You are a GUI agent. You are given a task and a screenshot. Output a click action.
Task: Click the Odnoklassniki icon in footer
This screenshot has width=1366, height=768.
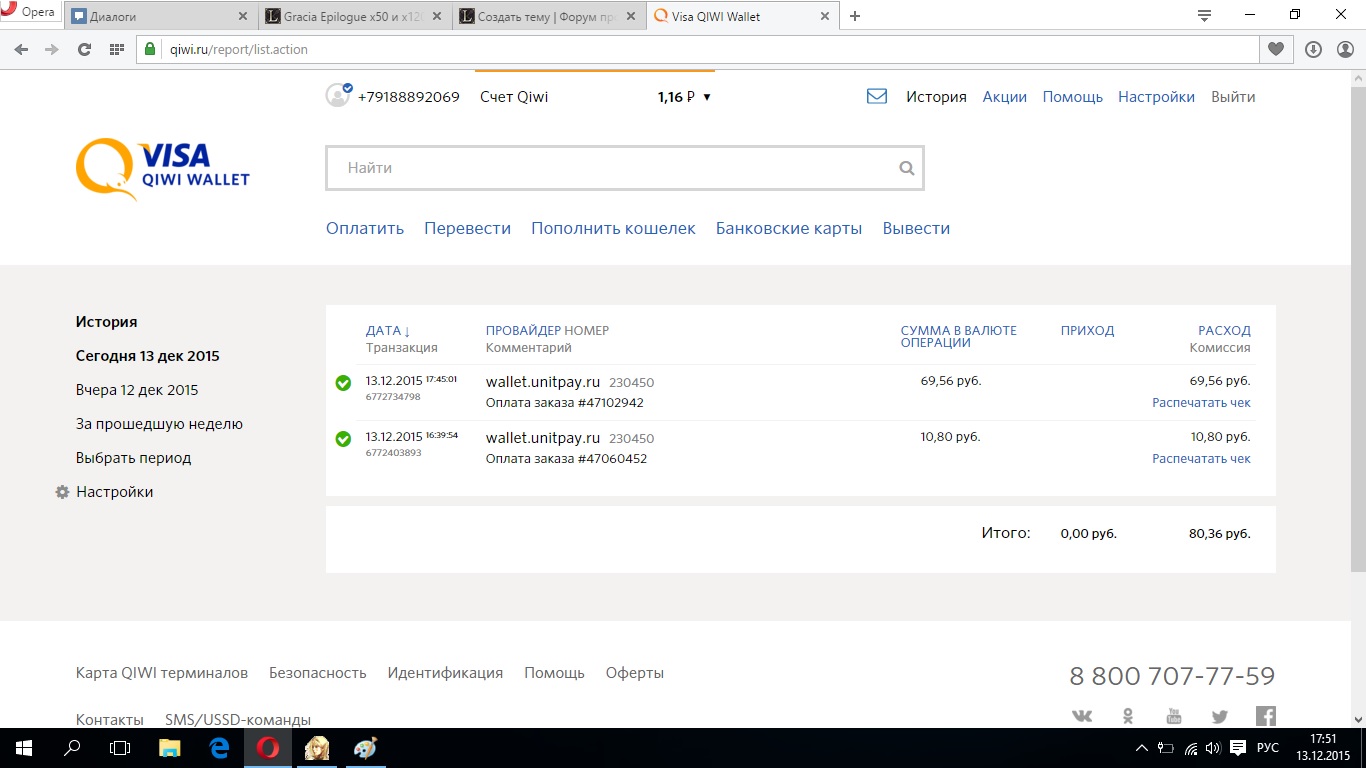pyautogui.click(x=1128, y=716)
